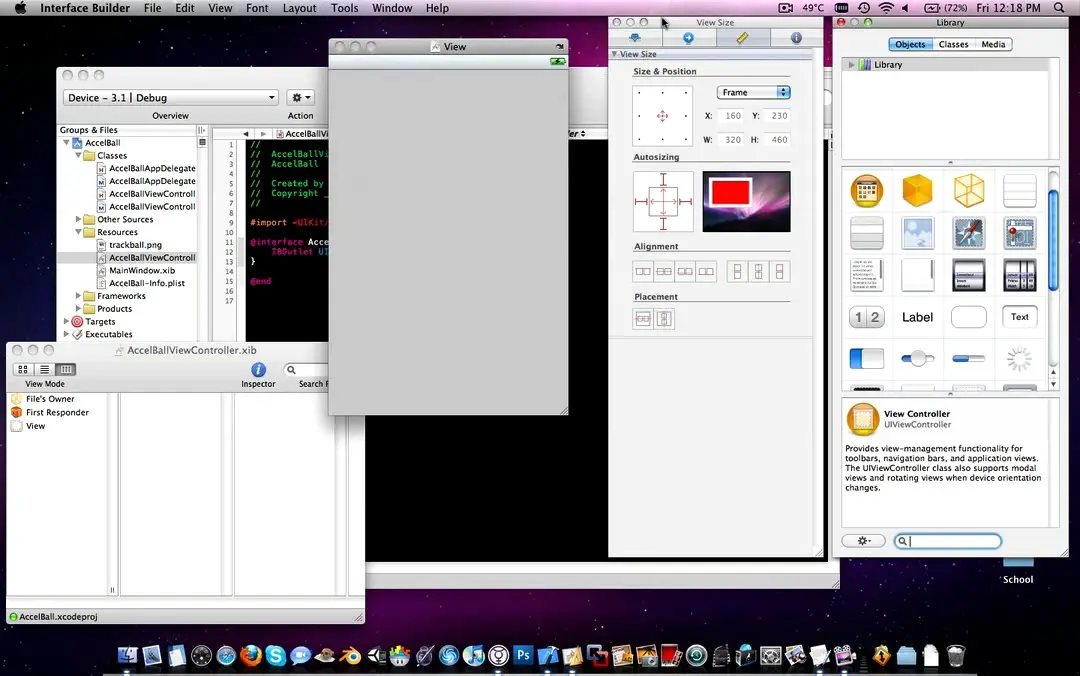Screen dimensions: 1080x676
Task: Choose the Progress View bar object
Action: click(x=968, y=358)
